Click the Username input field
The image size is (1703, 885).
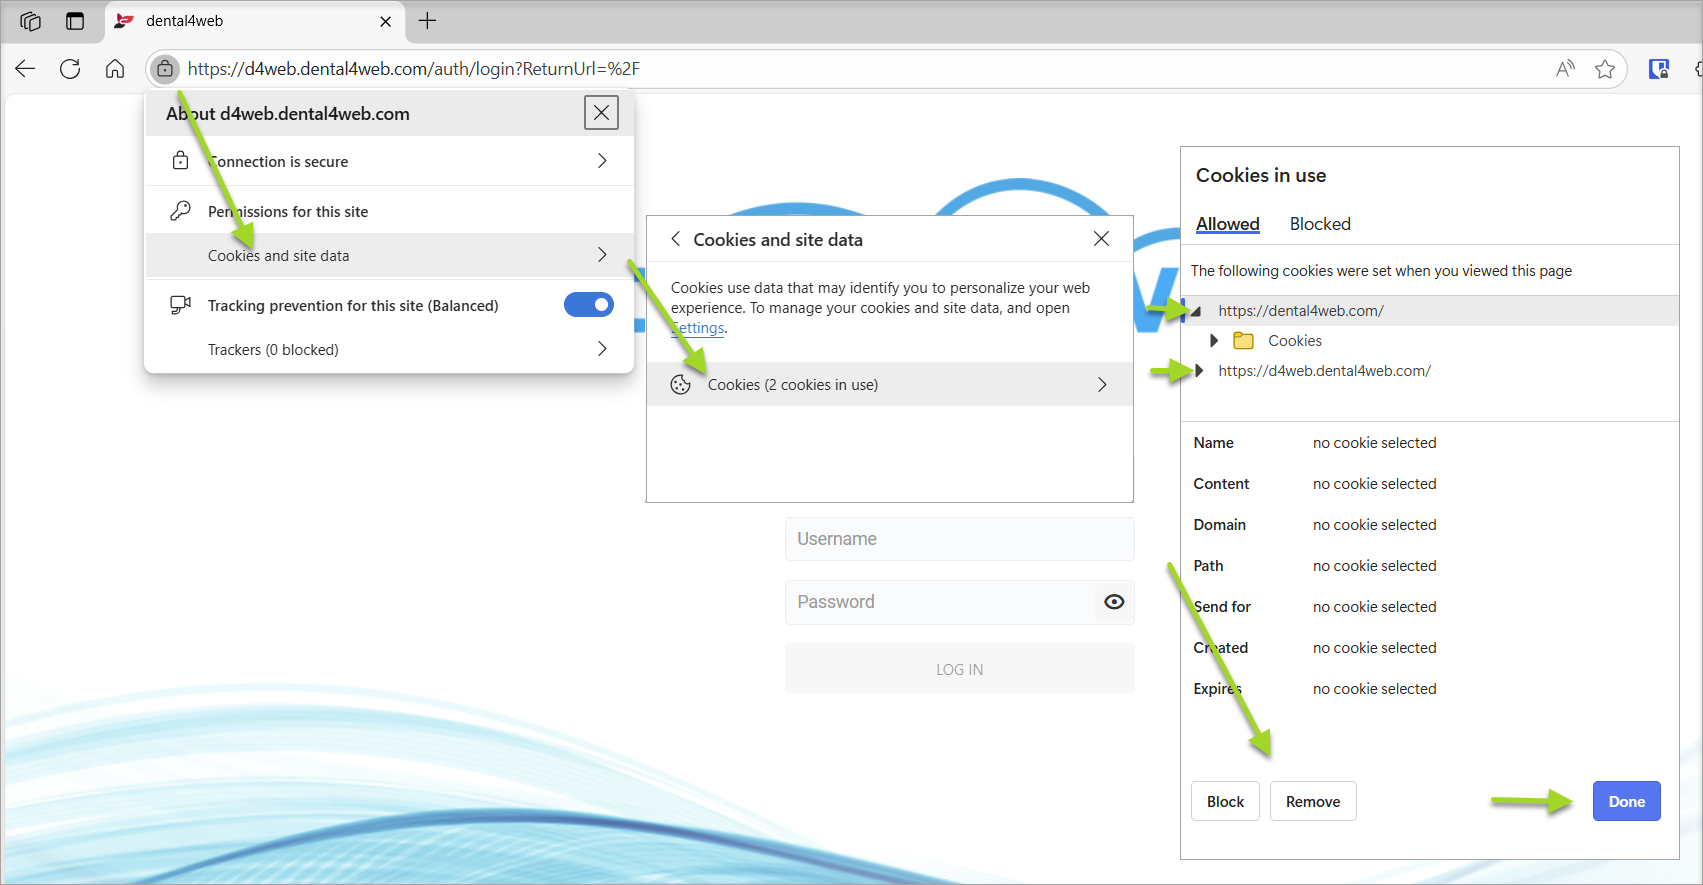[959, 539]
